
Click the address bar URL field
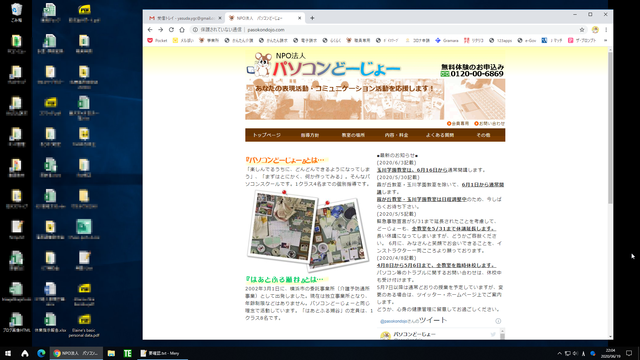click(x=384, y=30)
